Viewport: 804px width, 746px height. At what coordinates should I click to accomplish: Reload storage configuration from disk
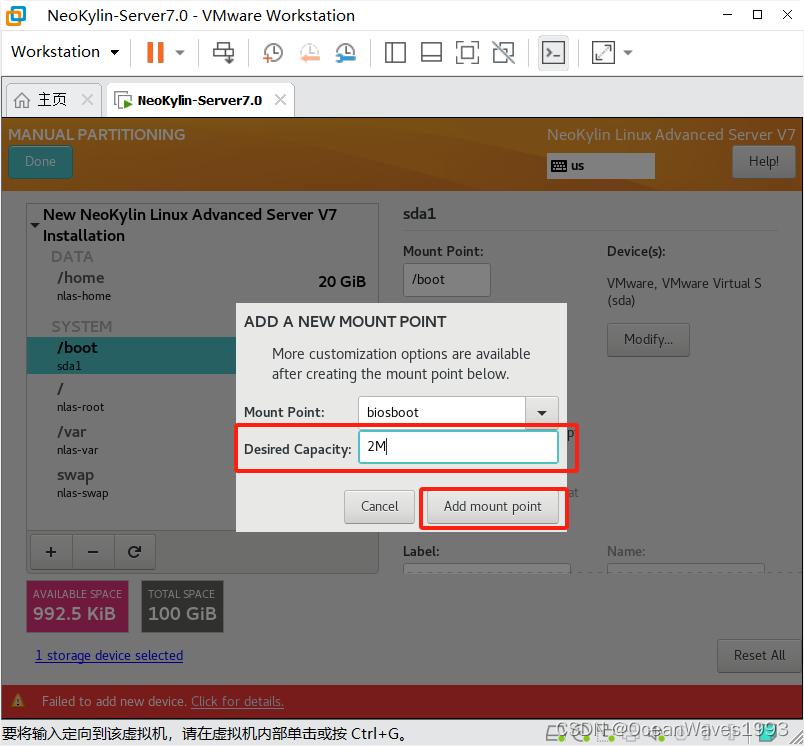(x=135, y=552)
